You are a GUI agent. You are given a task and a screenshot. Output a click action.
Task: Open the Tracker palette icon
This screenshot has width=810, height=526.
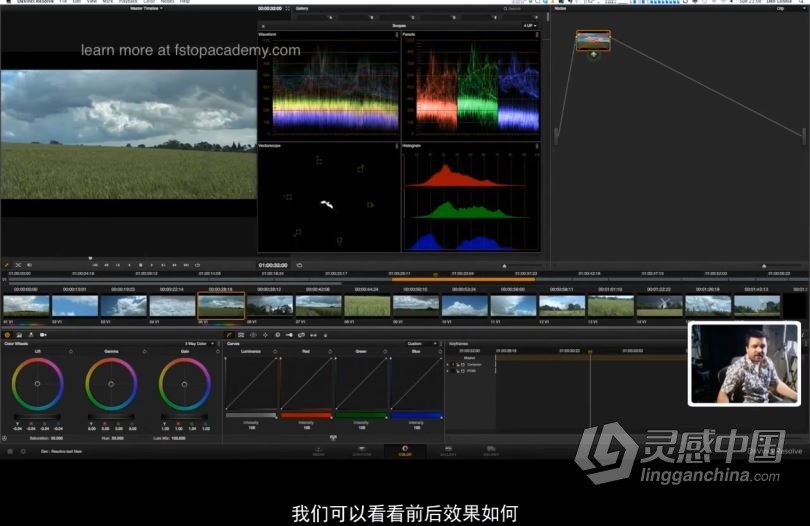265,335
